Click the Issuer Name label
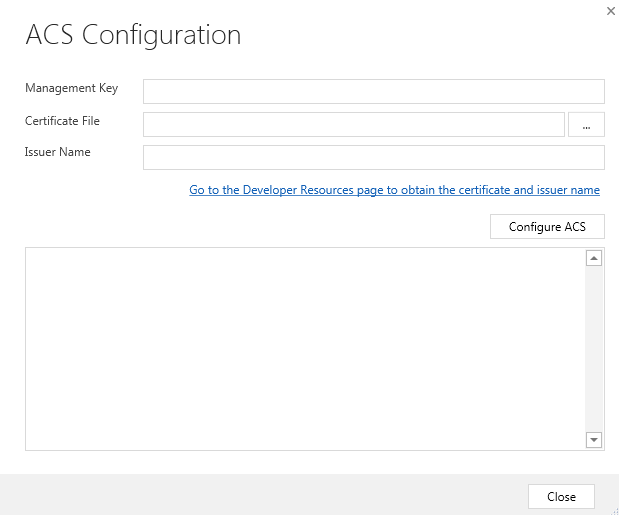Screen dimensions: 619x515 [57, 152]
